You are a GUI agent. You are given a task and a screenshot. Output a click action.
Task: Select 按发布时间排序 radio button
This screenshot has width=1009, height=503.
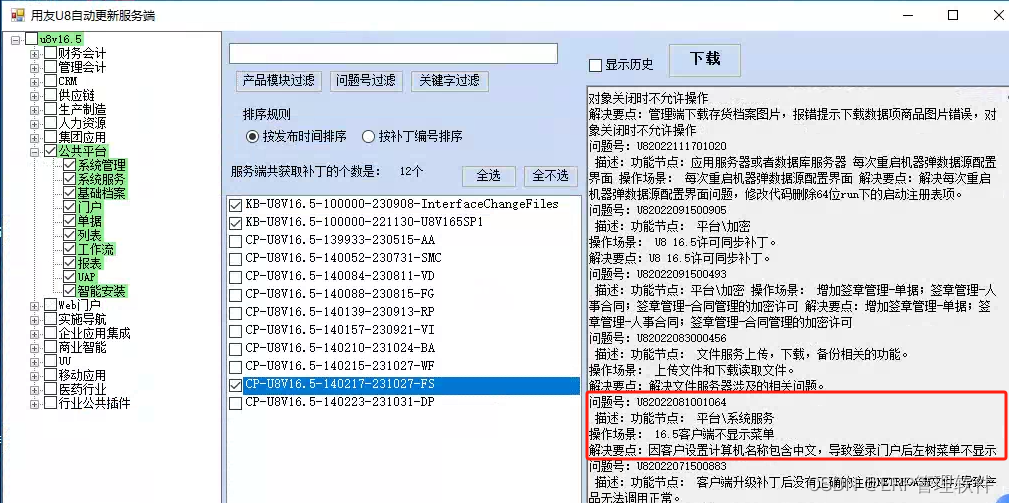[x=252, y=136]
